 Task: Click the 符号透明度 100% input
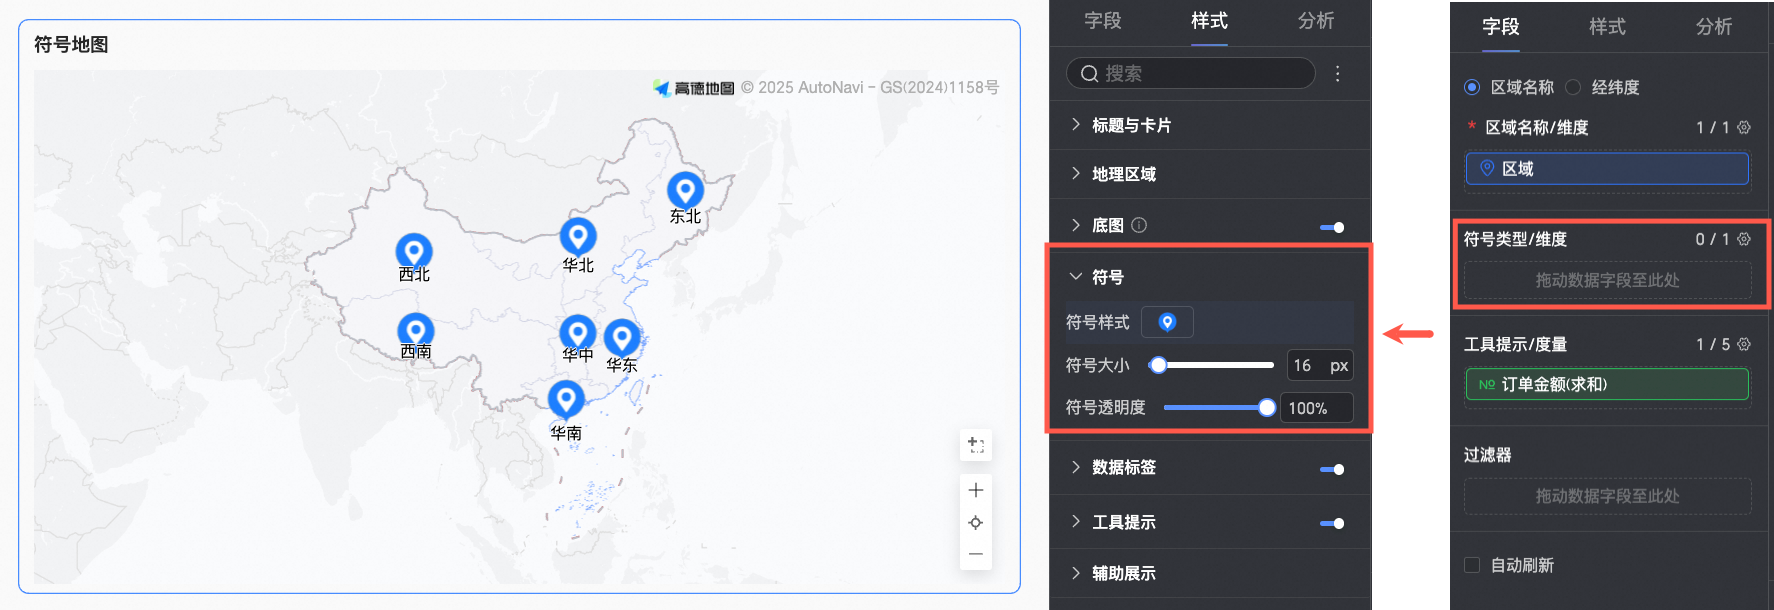(1316, 408)
